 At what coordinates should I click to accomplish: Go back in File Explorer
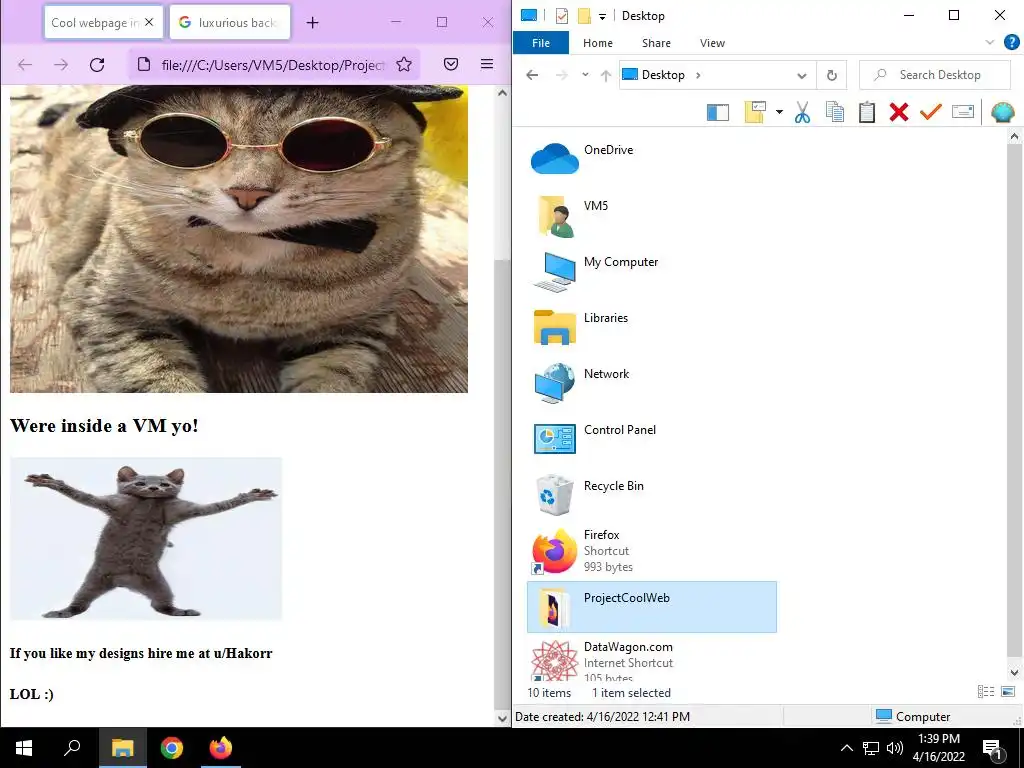coord(532,74)
